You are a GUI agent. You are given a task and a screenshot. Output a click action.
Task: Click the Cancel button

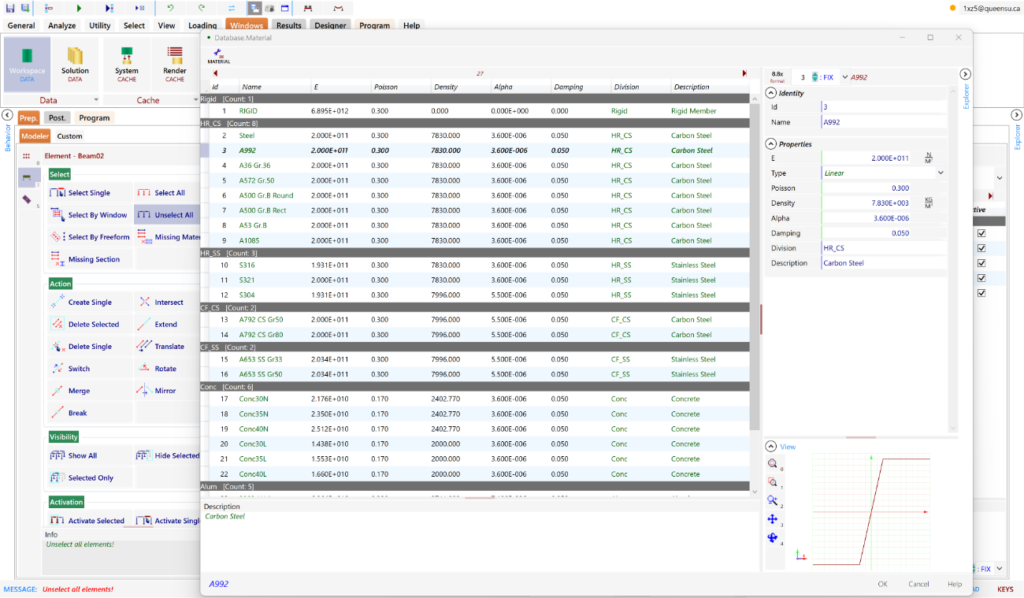918,584
